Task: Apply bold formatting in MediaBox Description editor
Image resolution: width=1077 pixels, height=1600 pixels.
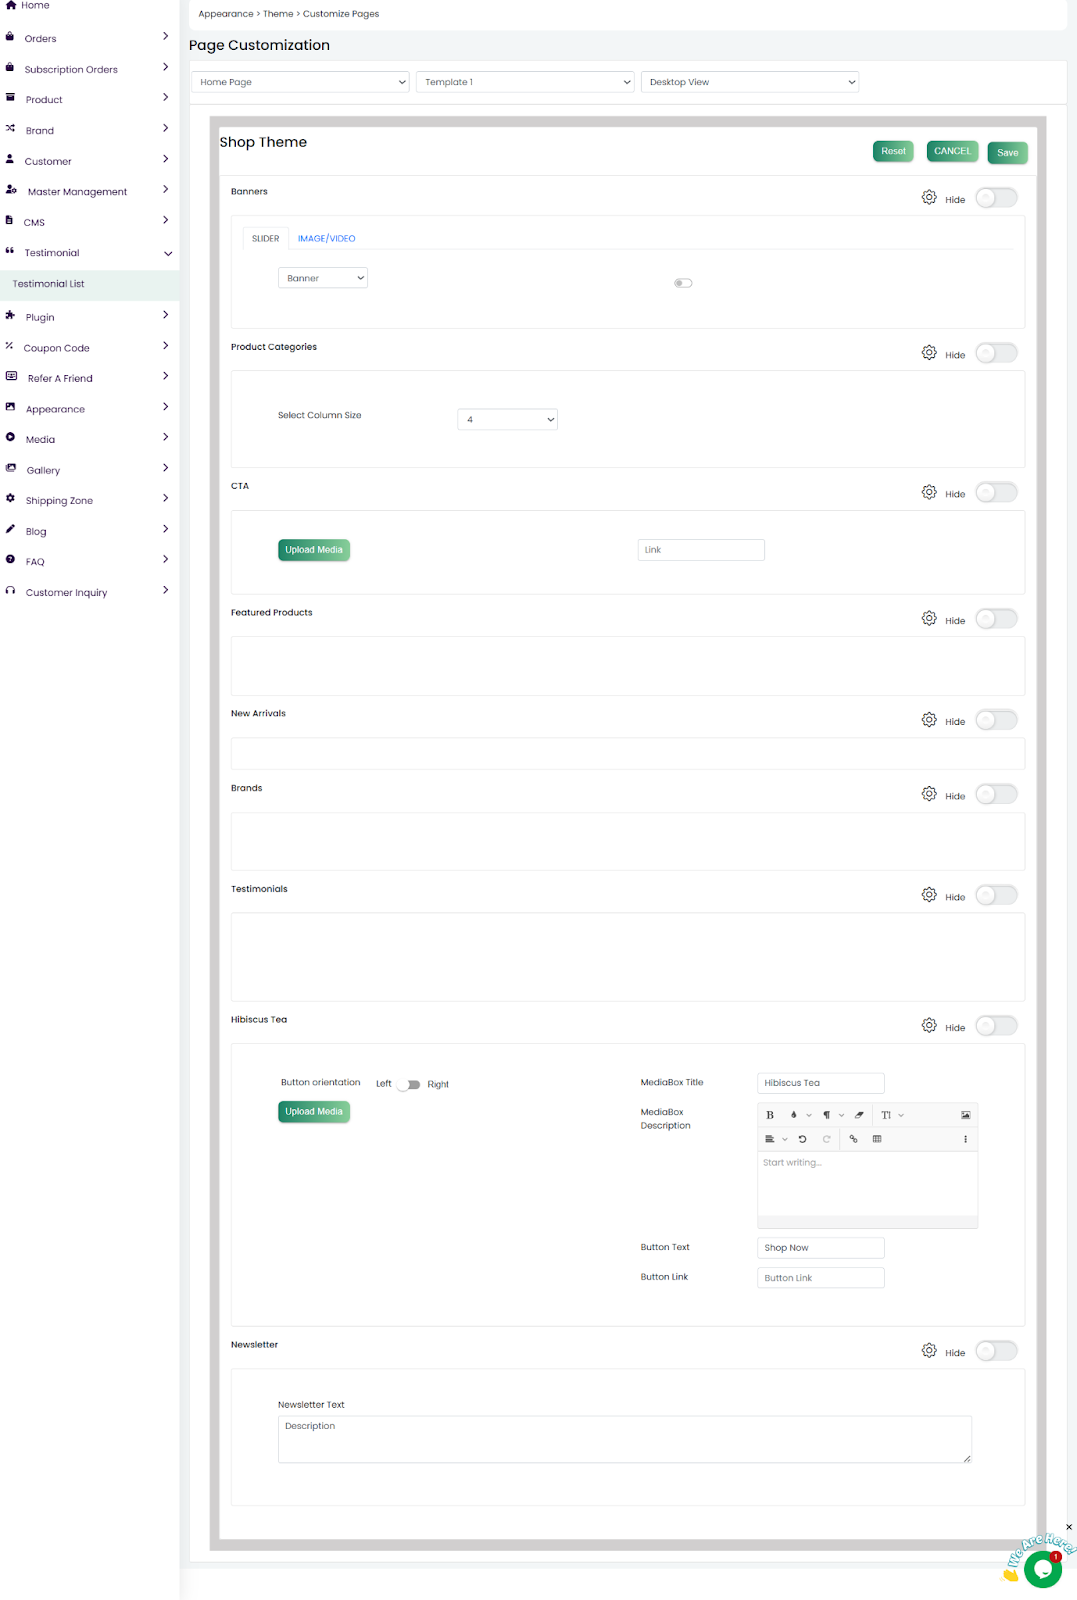Action: coord(770,1115)
